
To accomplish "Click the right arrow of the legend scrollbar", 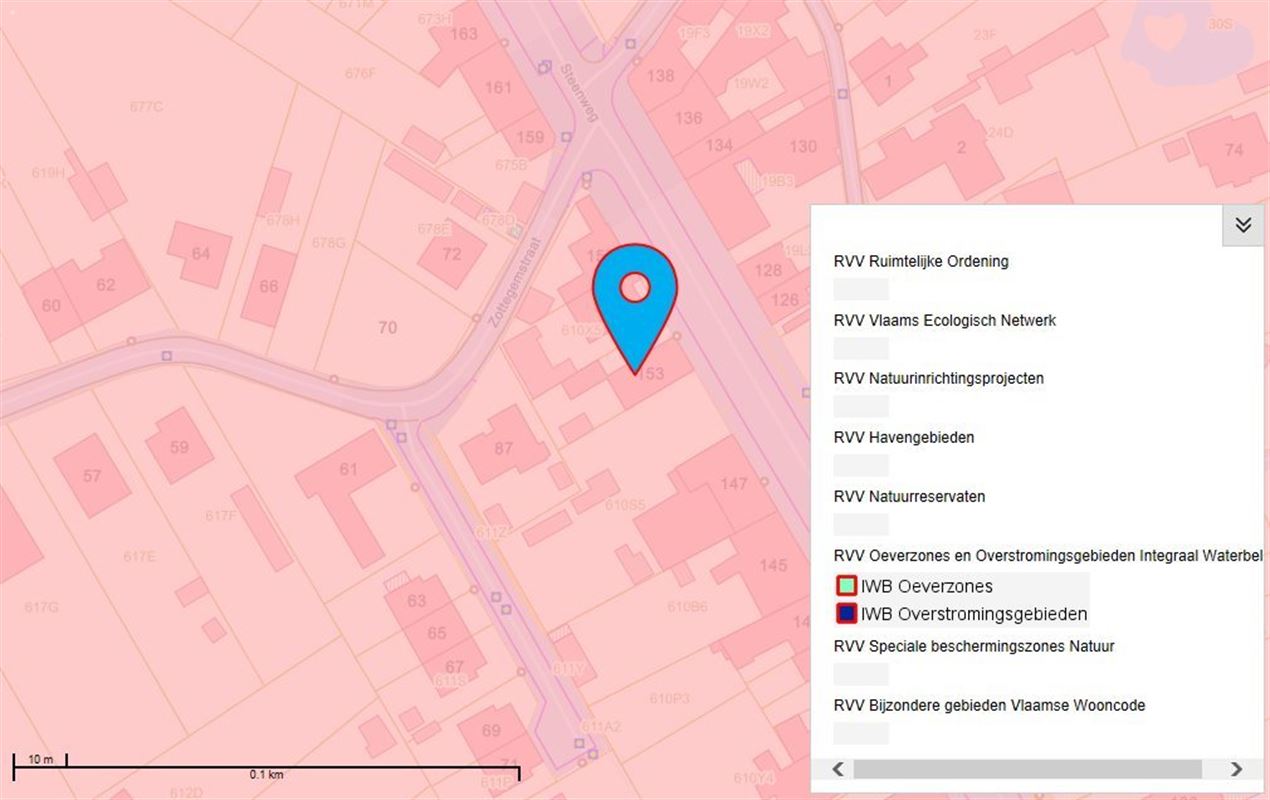I will click(1236, 769).
